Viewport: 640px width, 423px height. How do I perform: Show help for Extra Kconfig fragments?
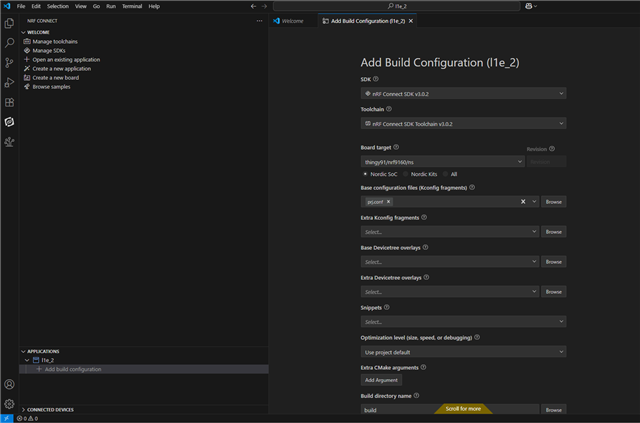[x=424, y=217]
